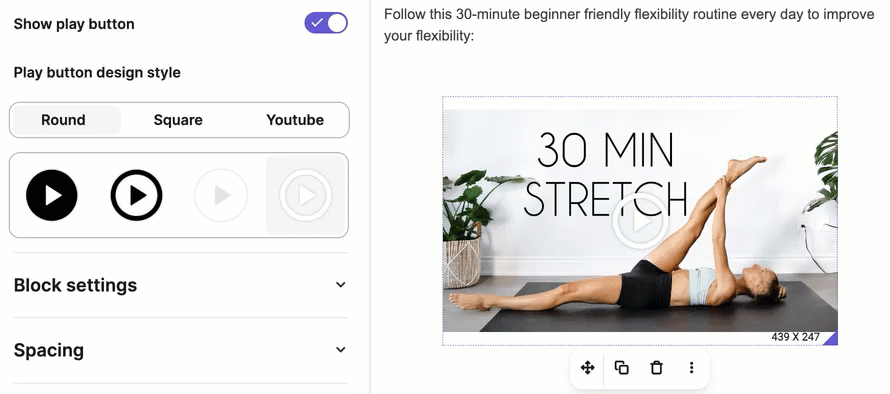Click the move block icon in toolbar
The height and width of the screenshot is (394, 890).
point(587,368)
